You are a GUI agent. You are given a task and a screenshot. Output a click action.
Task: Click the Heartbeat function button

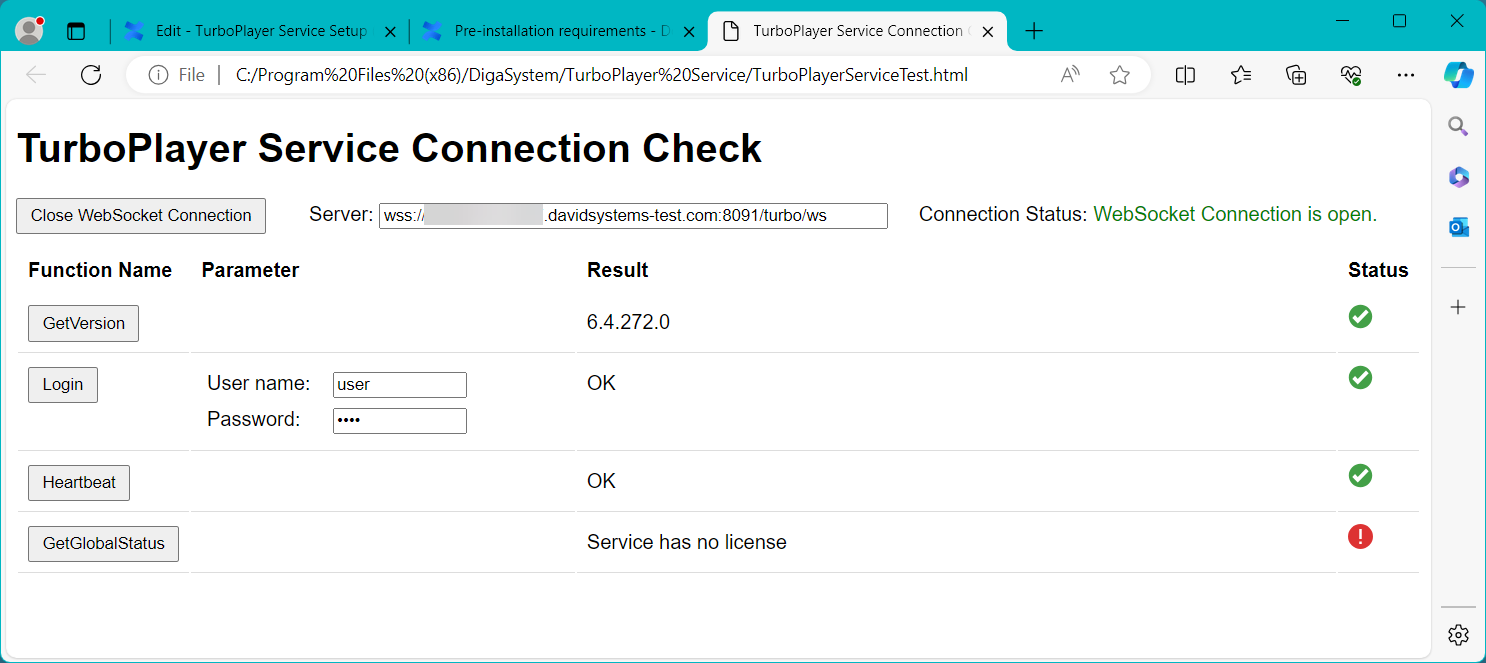pos(79,483)
